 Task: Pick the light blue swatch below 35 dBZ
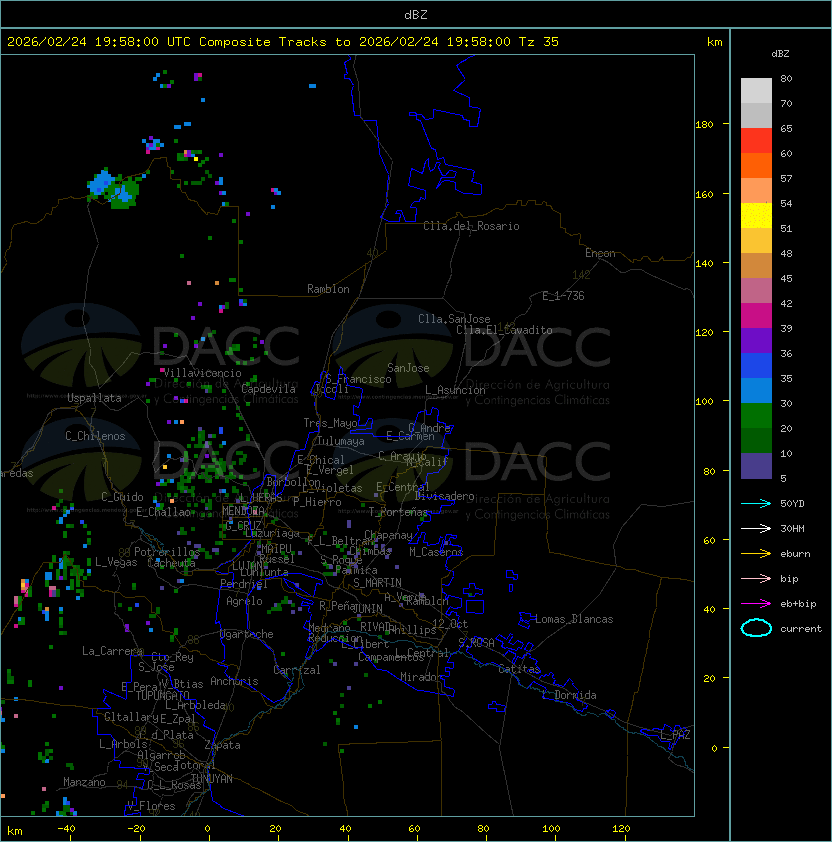[x=756, y=390]
